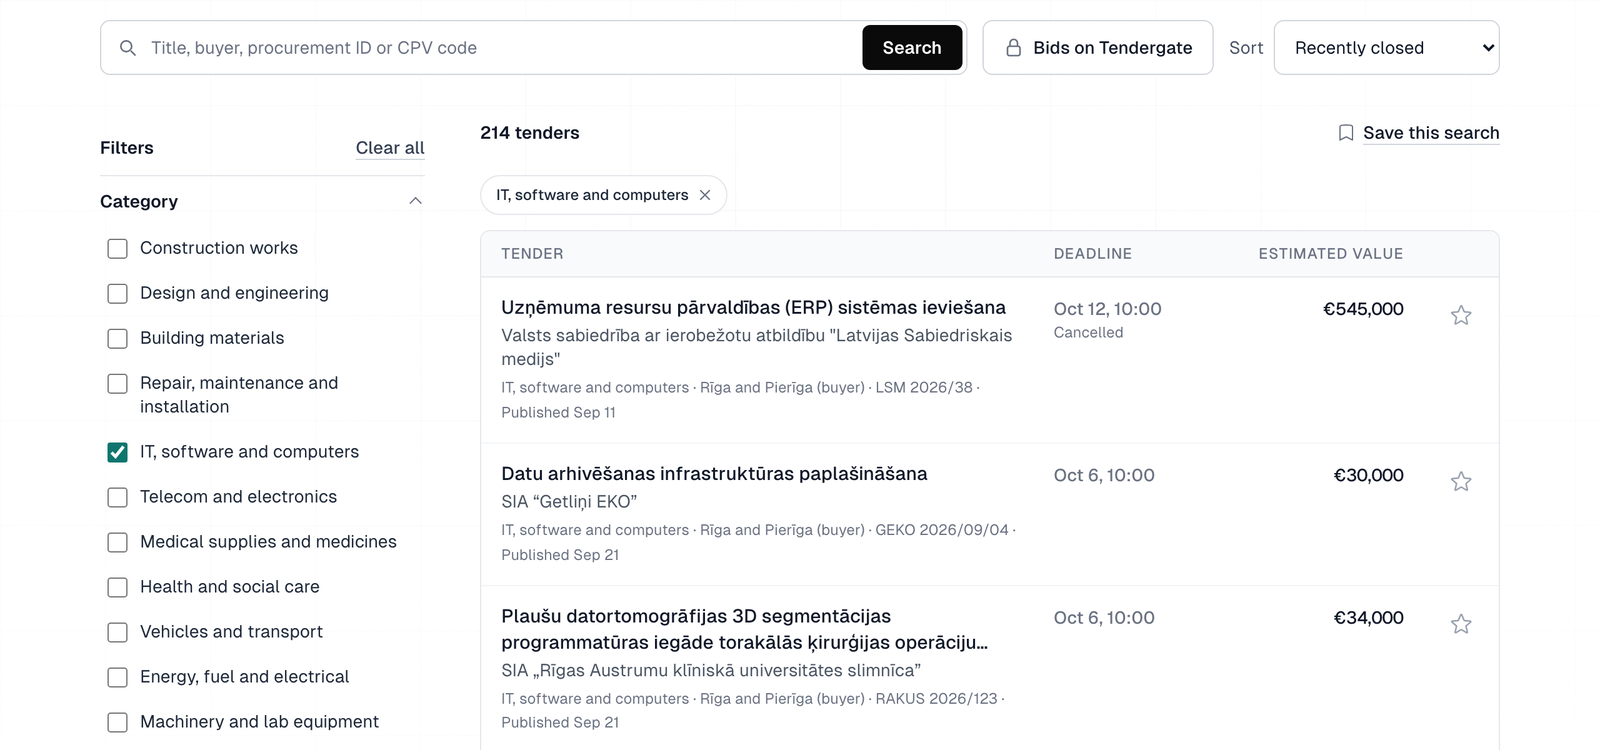Click the Rīgas Austrumu klīniskā universitātes slimnīca buyer
Viewport: 1600px width, 750px height.
pyautogui.click(x=711, y=671)
